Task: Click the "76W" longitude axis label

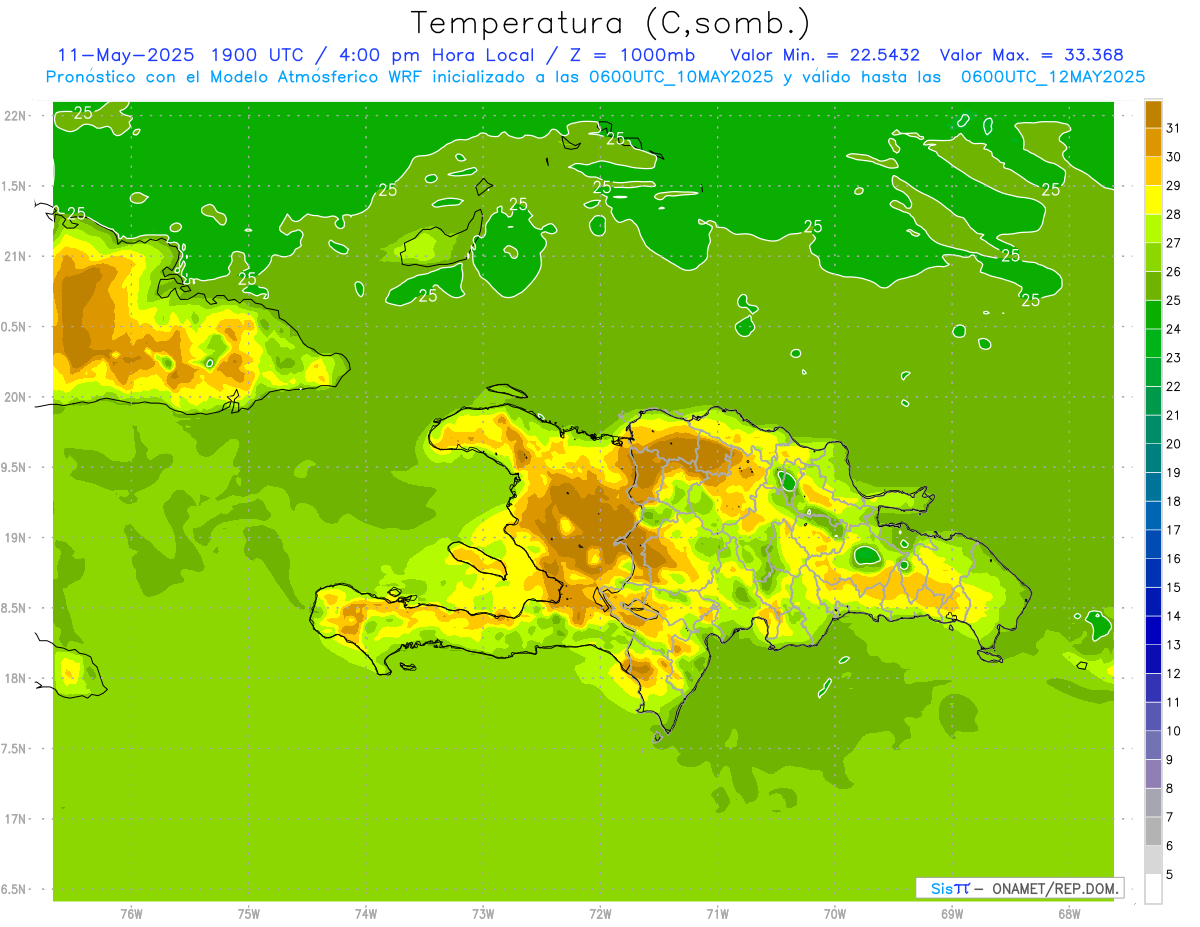Action: coord(131,914)
